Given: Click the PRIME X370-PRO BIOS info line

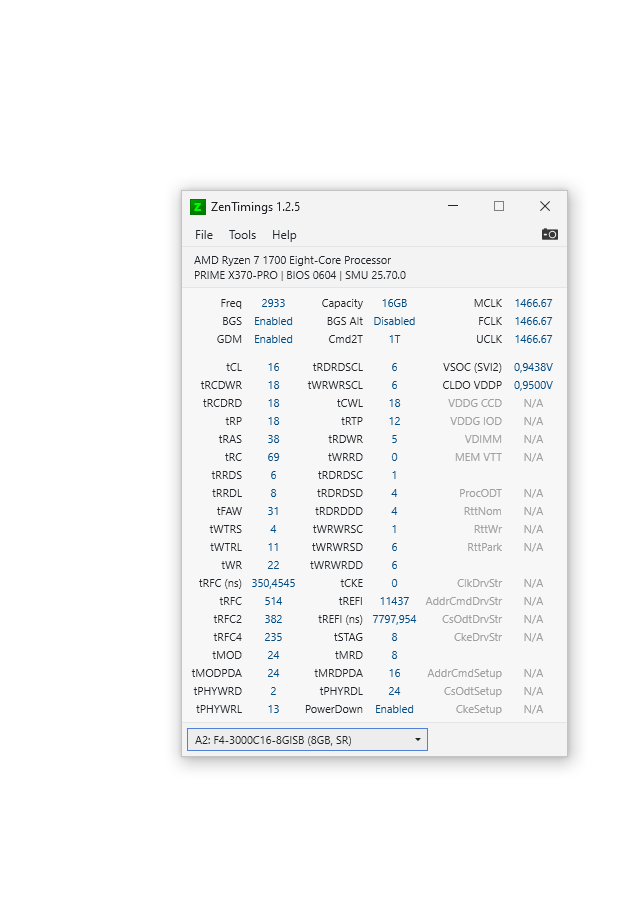Looking at the screenshot, I should [300, 275].
